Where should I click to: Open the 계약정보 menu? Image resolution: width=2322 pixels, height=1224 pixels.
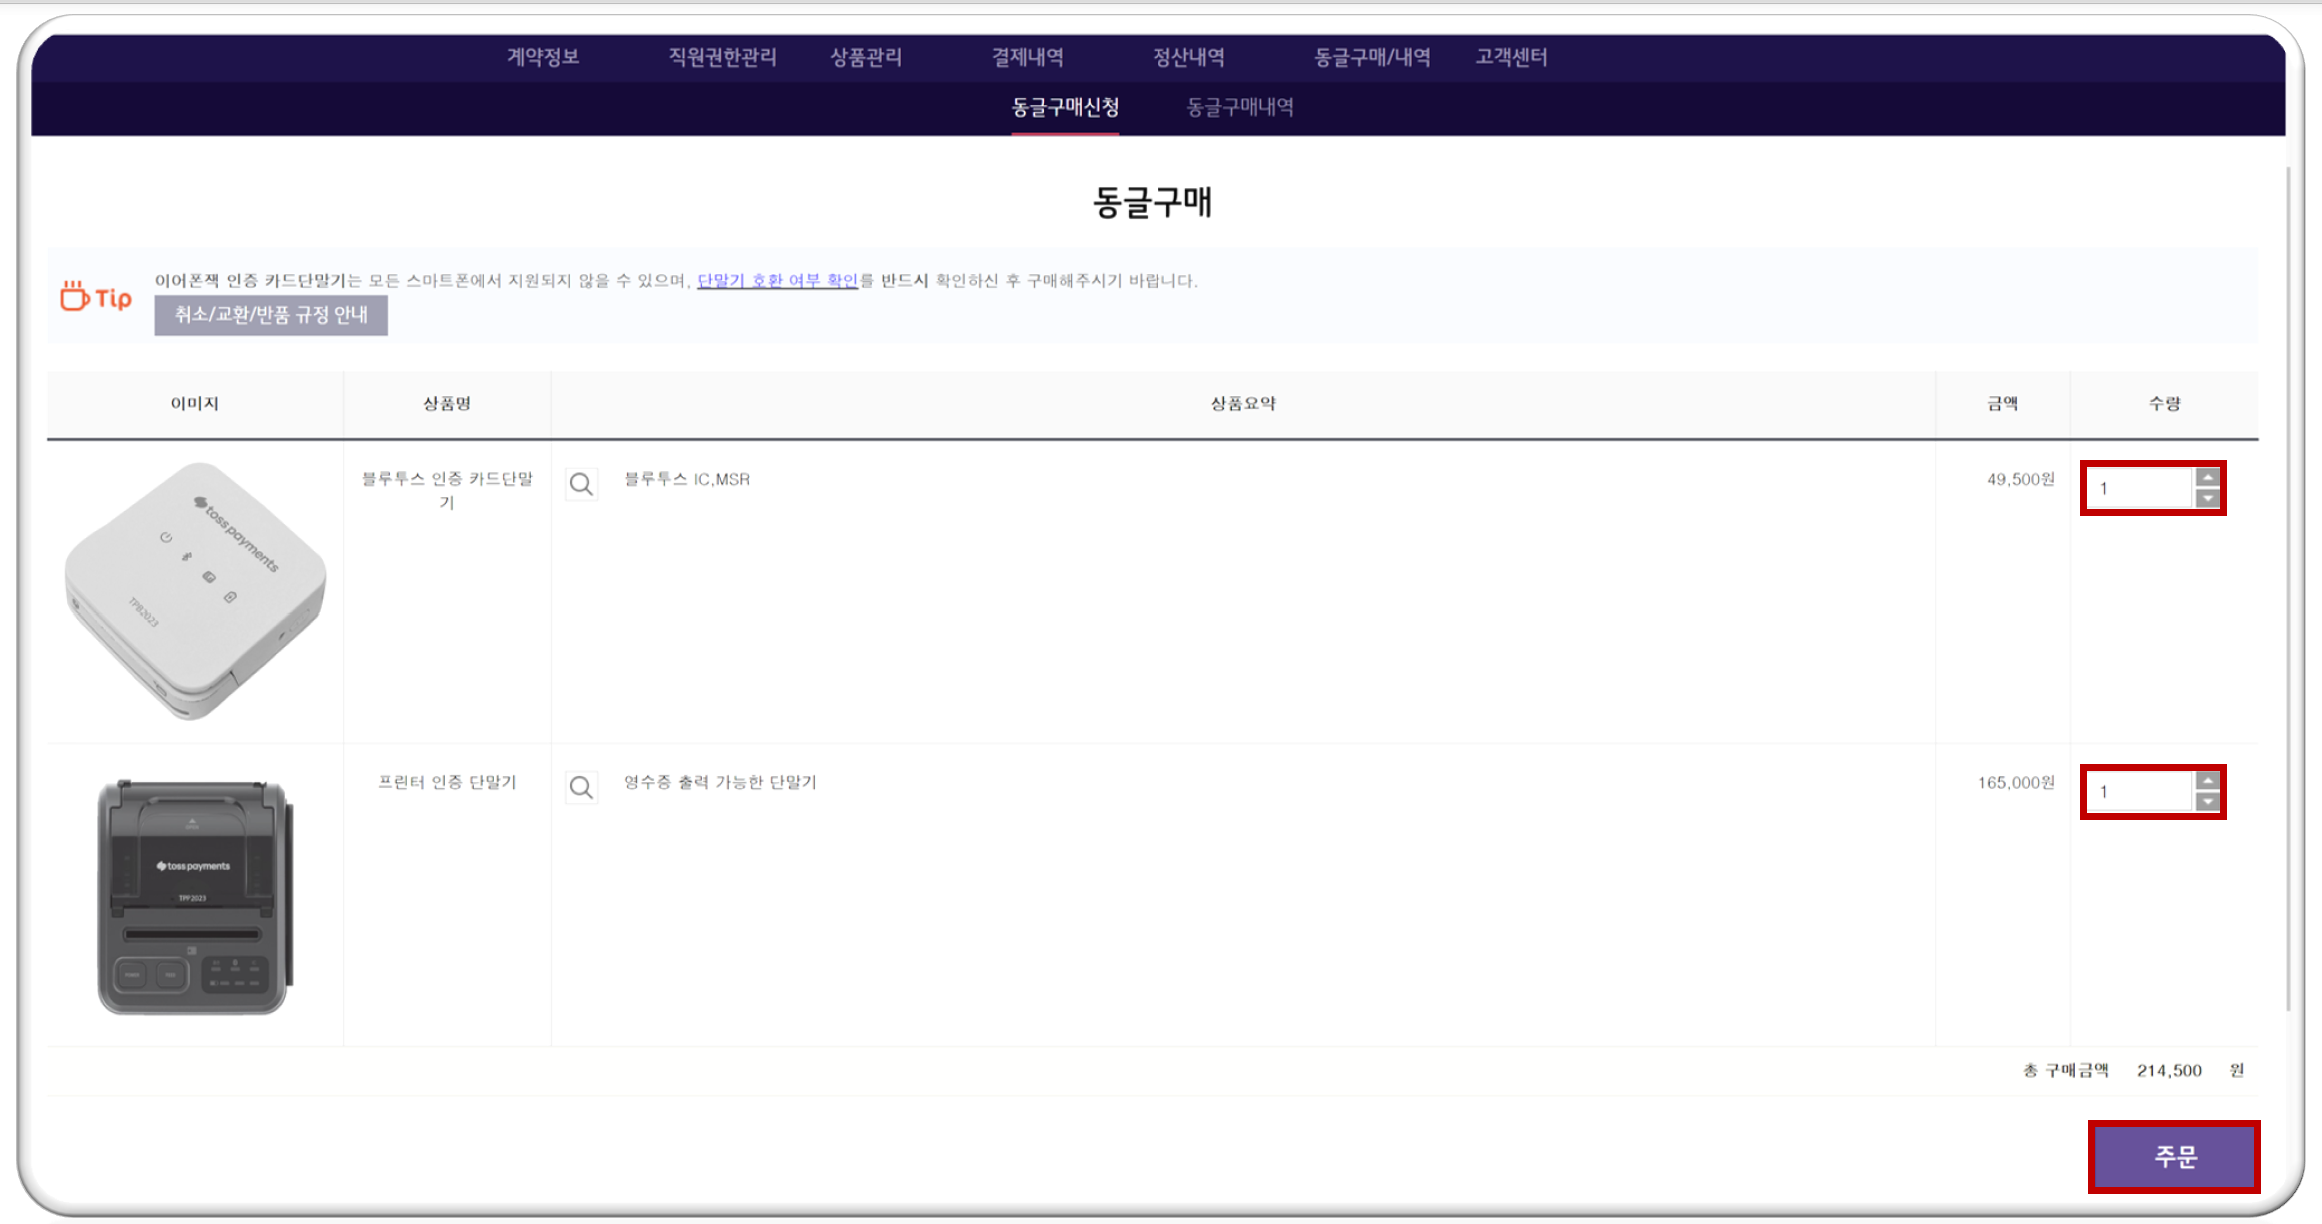[x=543, y=57]
